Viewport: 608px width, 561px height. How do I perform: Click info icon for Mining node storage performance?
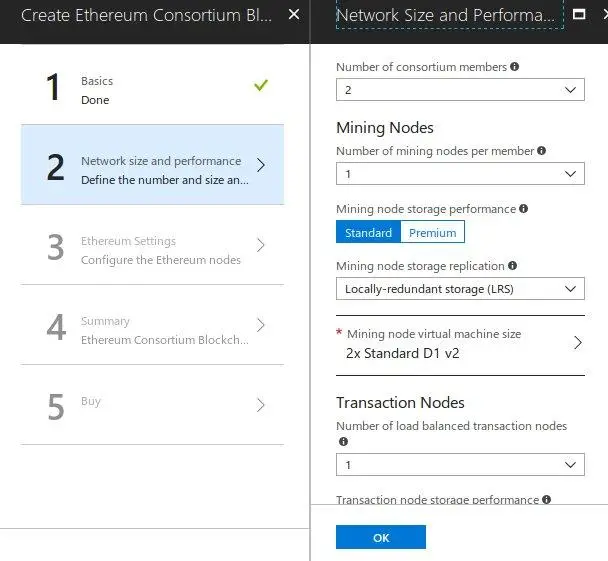coord(524,209)
